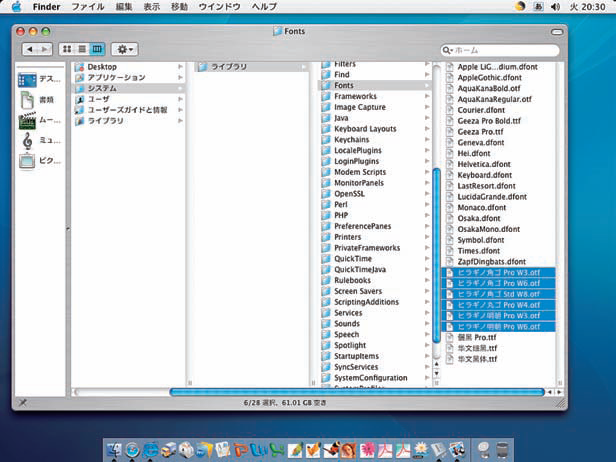The width and height of the screenshot is (616, 462).
Task: Open the 表示 menu
Action: (151, 7)
